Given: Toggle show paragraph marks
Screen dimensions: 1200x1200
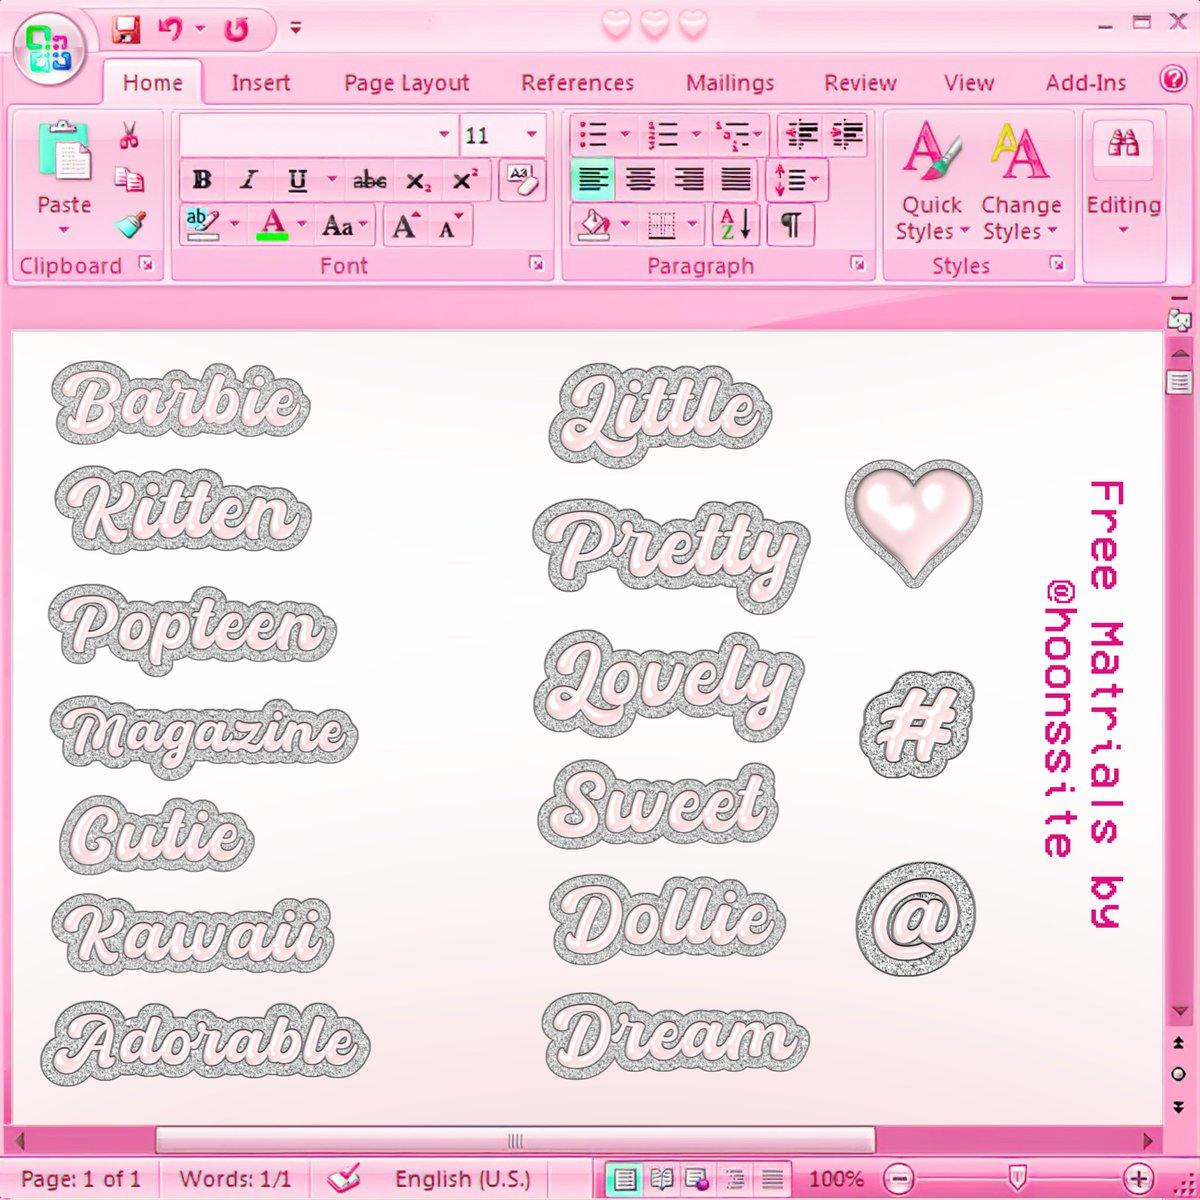Looking at the screenshot, I should (x=790, y=225).
